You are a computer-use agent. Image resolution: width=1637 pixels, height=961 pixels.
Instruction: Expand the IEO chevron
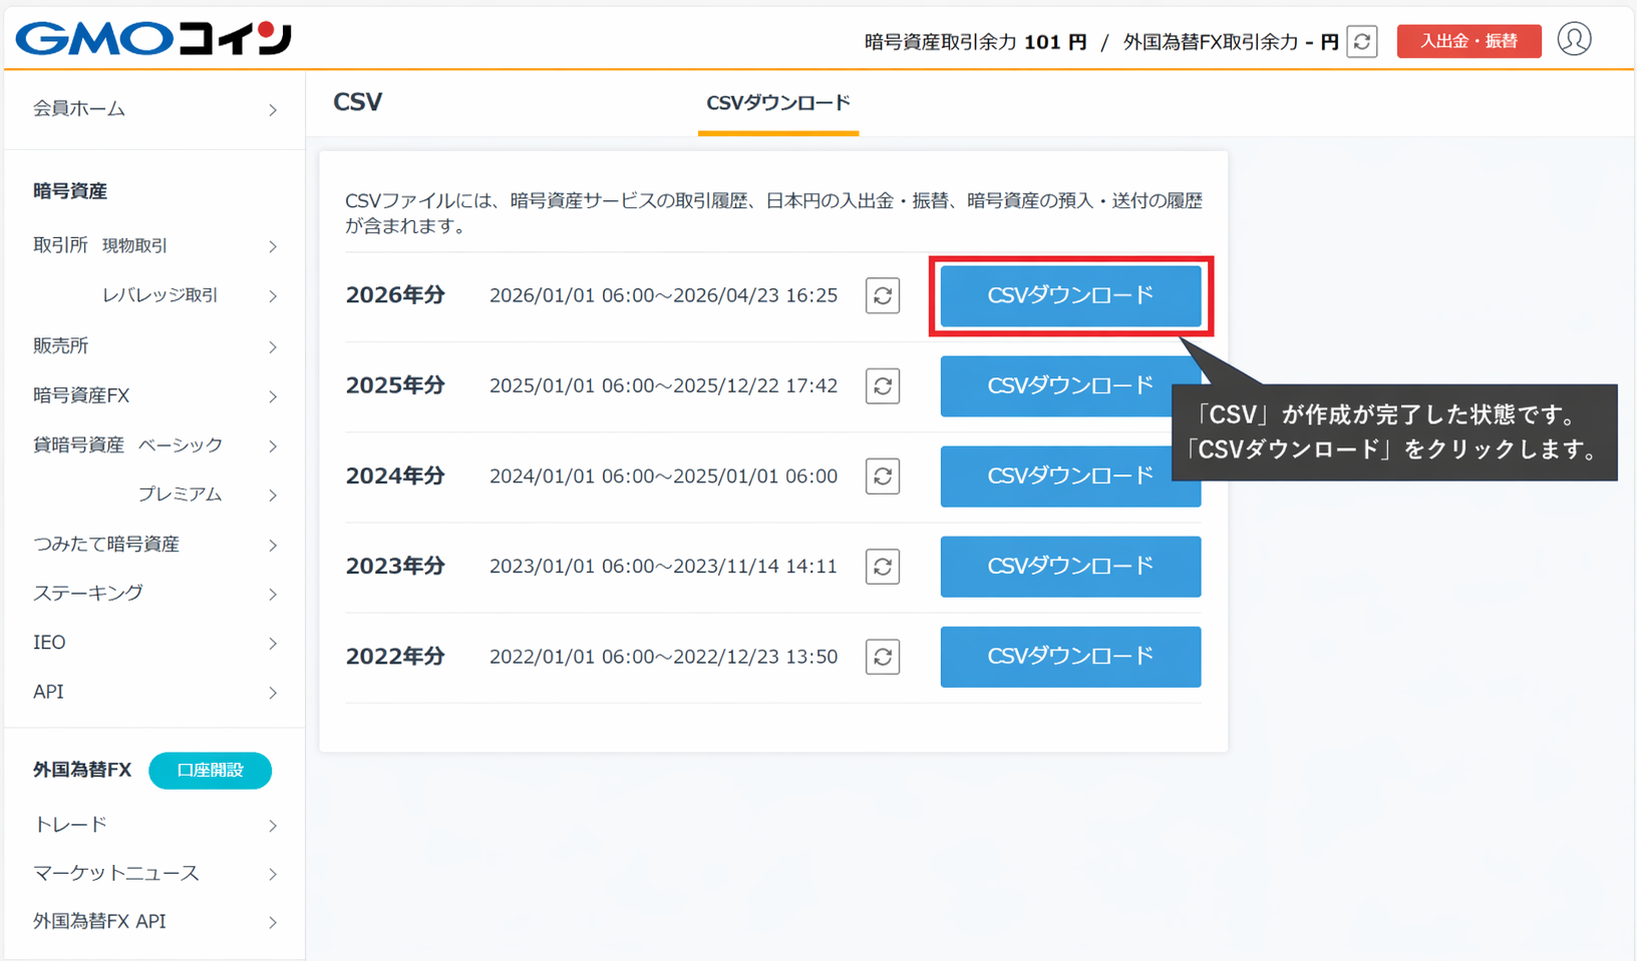tap(273, 643)
